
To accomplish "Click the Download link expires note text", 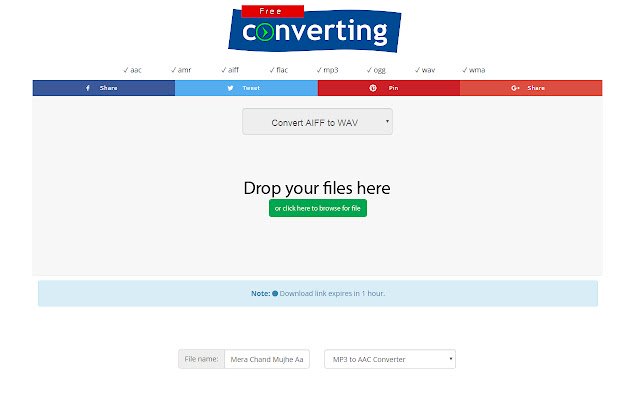I will point(332,293).
